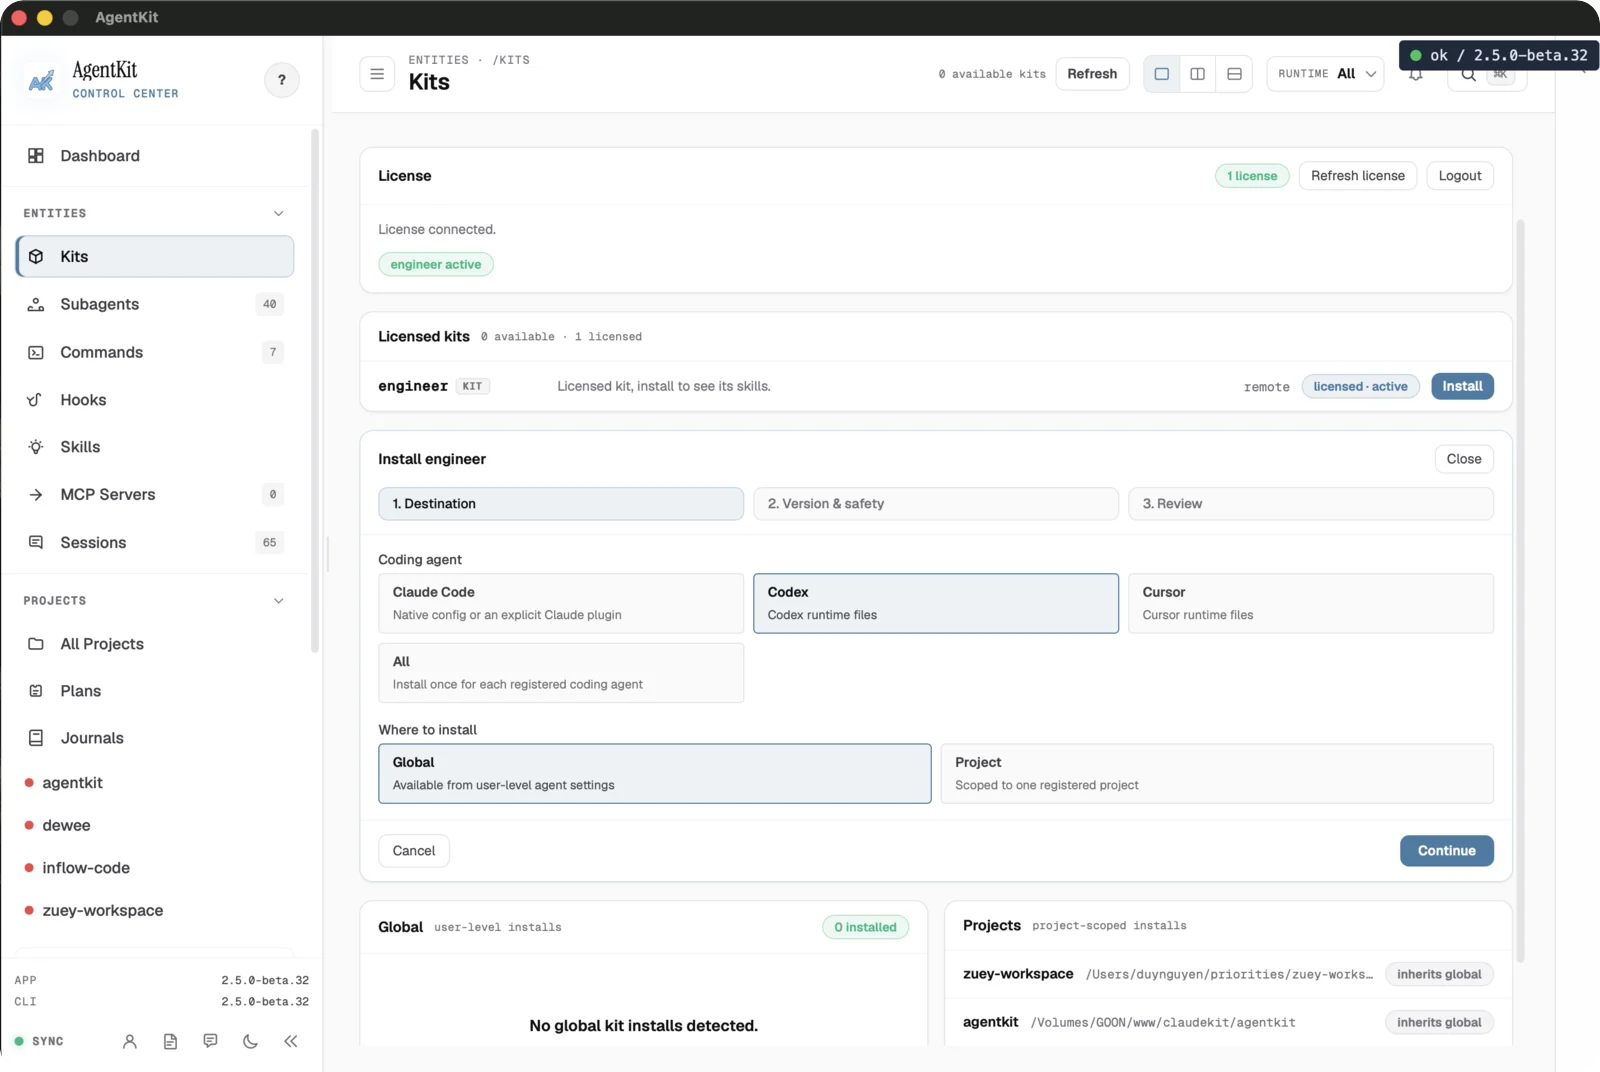Image resolution: width=1600 pixels, height=1072 pixels.
Task: Click the '0 installed' global badge
Action: click(865, 928)
